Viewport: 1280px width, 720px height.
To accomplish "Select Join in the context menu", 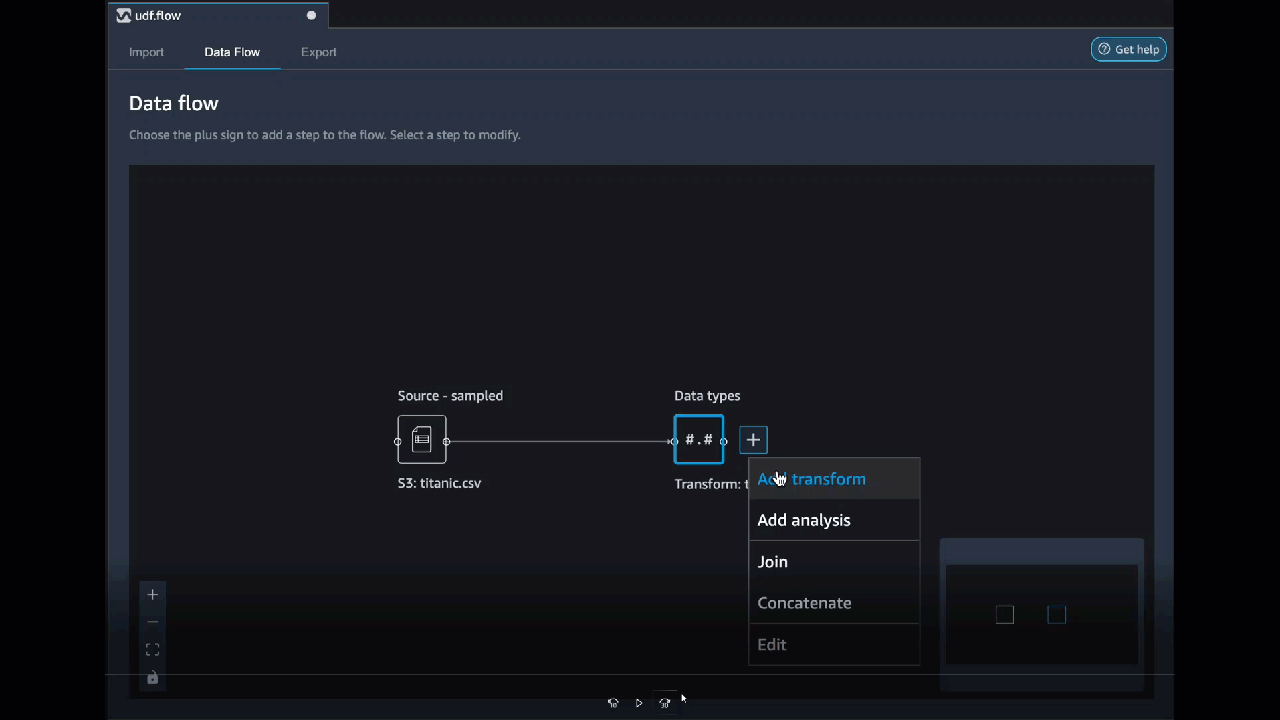I will point(772,562).
